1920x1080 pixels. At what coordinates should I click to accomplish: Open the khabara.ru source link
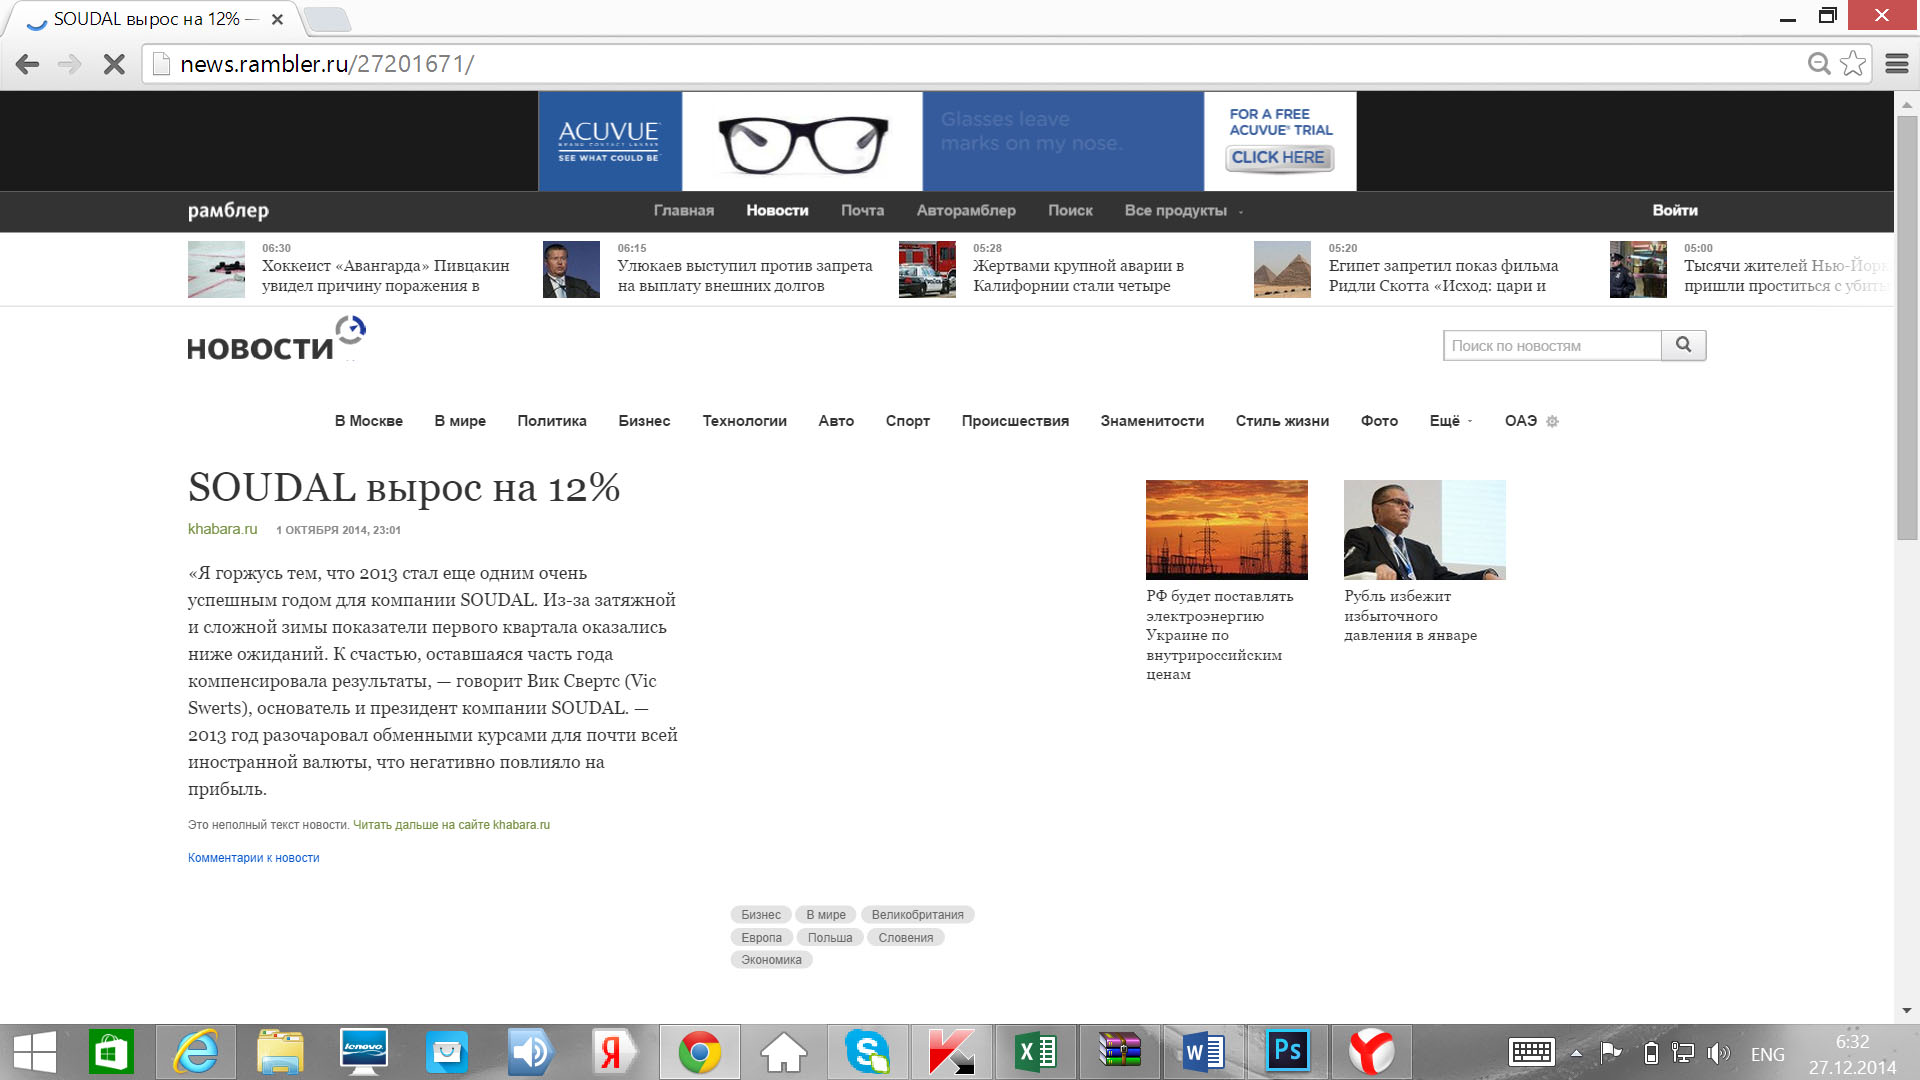click(222, 529)
